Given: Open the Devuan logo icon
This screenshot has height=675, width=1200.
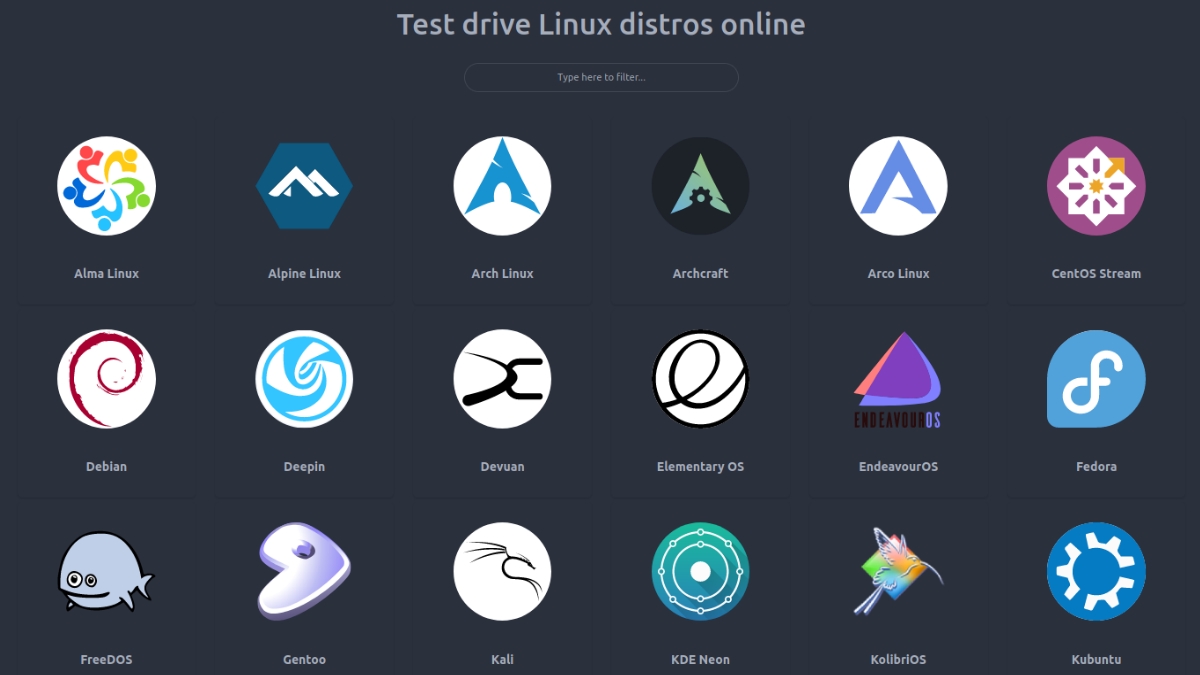Looking at the screenshot, I should [x=502, y=379].
